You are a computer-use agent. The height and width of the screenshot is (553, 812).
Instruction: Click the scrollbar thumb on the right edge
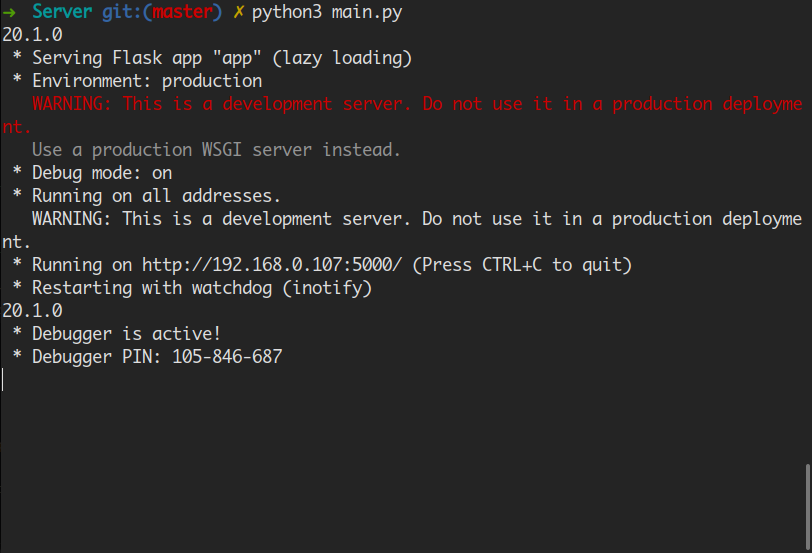point(807,506)
